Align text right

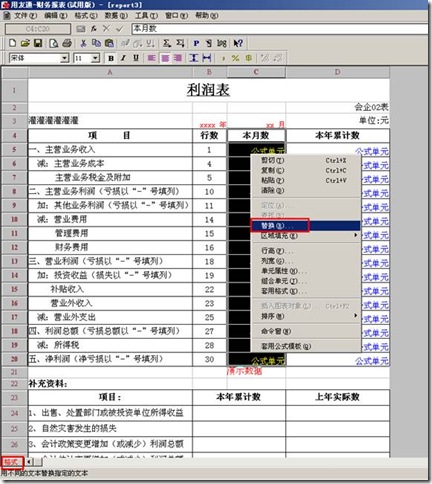pyautogui.click(x=178, y=58)
